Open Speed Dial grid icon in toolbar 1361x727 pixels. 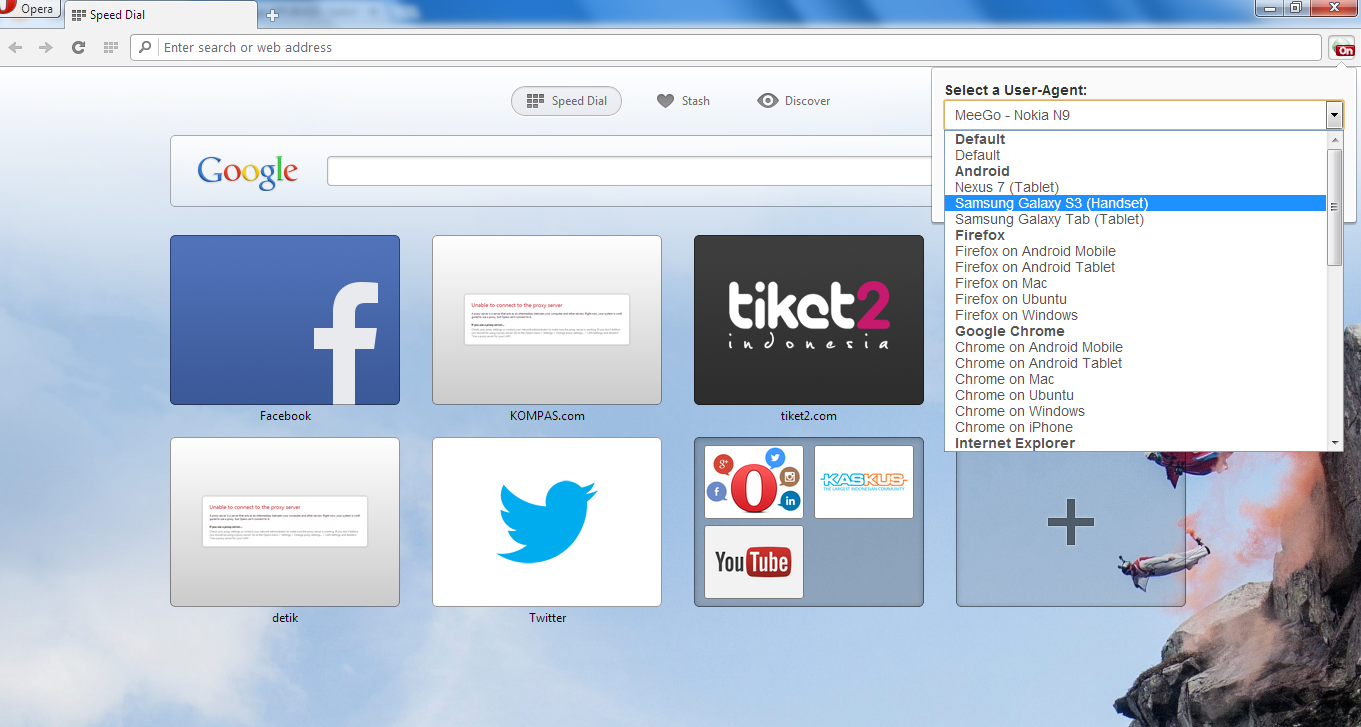110,47
